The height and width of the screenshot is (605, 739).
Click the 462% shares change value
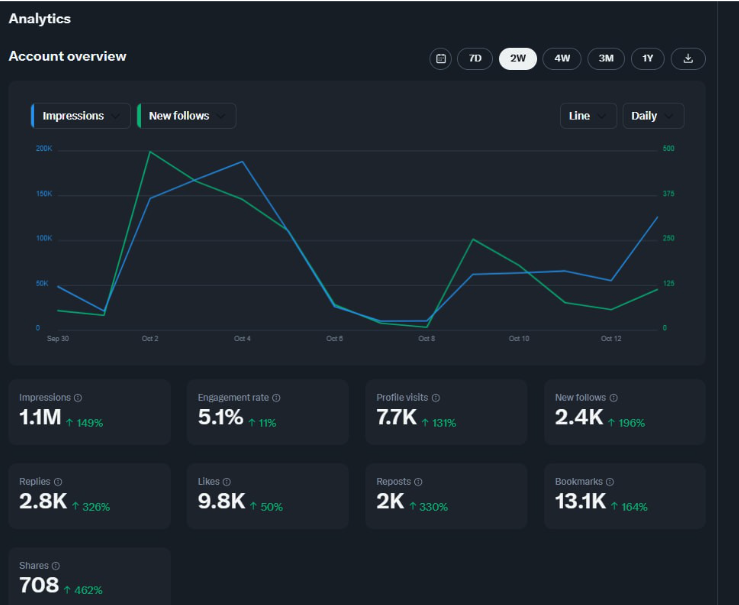click(x=88, y=590)
